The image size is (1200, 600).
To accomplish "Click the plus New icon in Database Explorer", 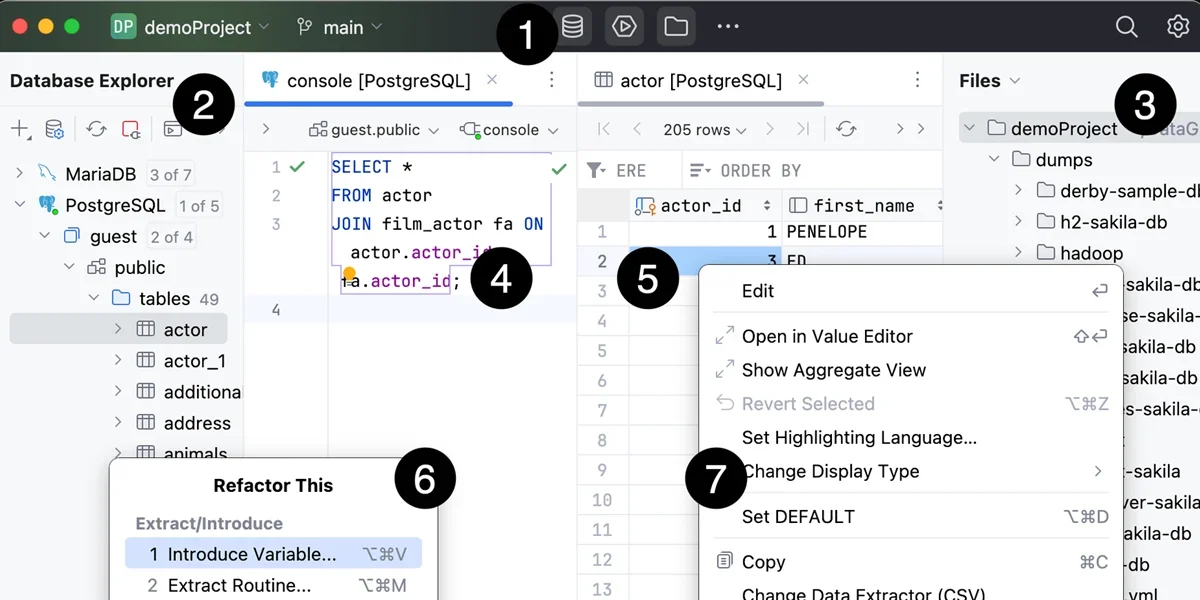I will (x=20, y=129).
